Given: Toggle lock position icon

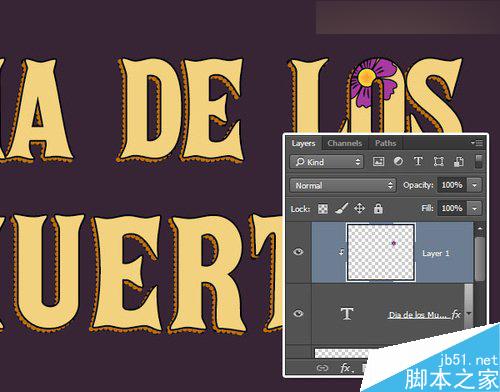Looking at the screenshot, I should pos(359,209).
